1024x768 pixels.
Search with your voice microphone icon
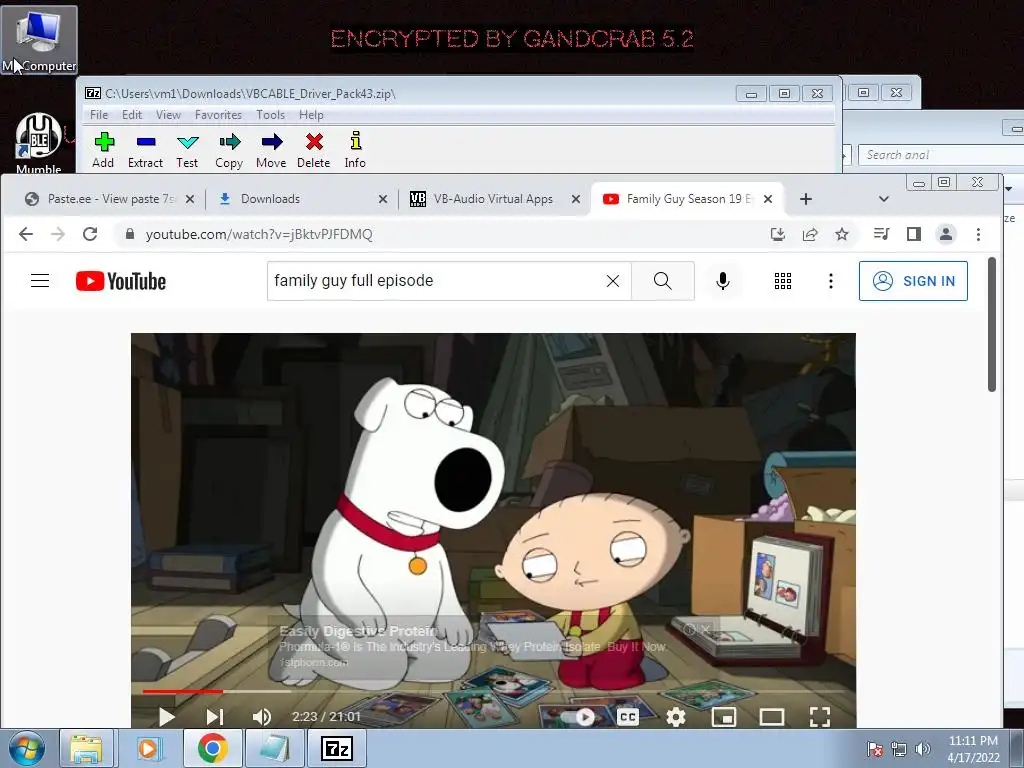[722, 281]
